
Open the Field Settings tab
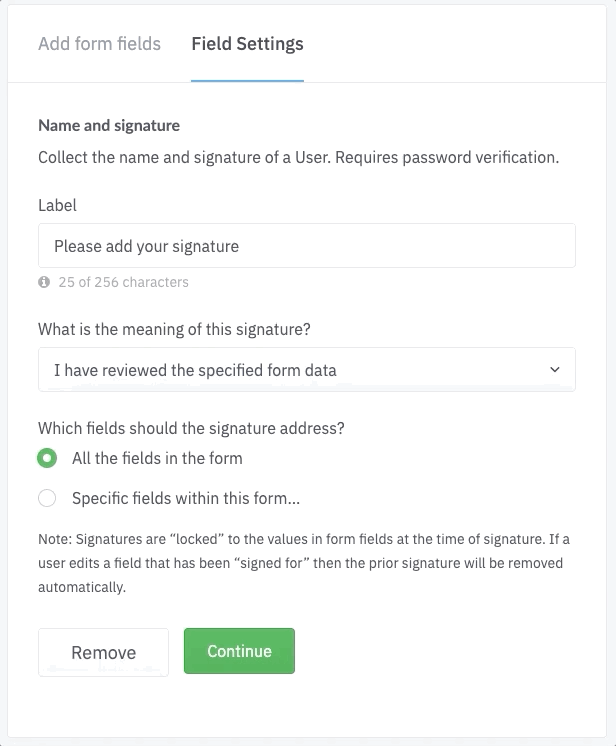(x=247, y=44)
